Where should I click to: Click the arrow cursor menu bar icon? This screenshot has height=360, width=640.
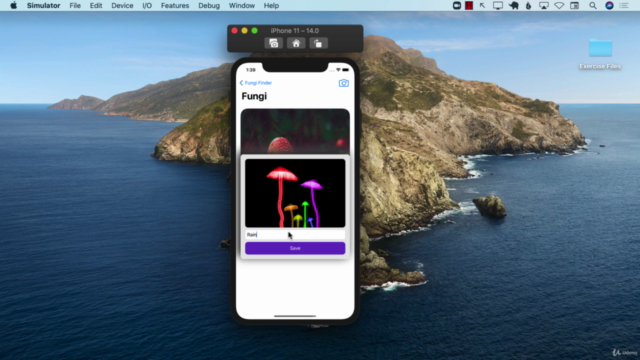click(482, 6)
